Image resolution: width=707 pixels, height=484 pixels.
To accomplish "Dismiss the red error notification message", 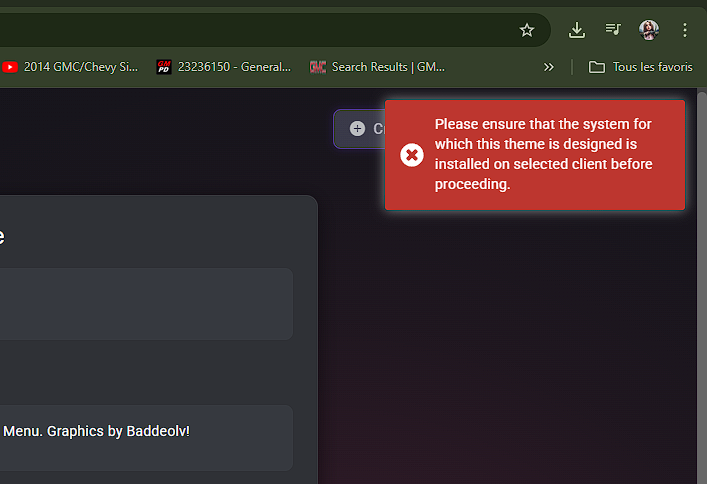I will coord(535,155).
